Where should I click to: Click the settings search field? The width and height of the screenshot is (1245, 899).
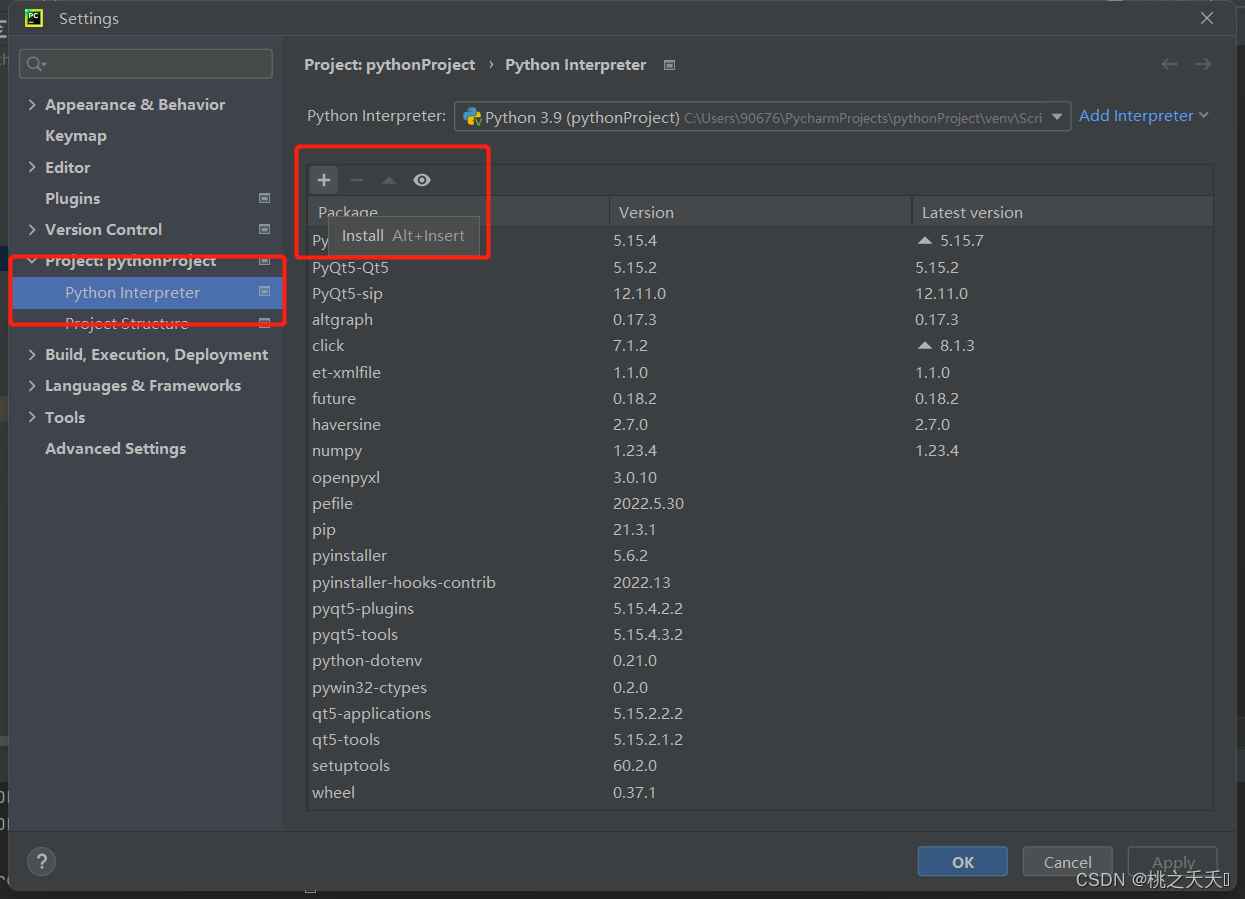(x=146, y=64)
